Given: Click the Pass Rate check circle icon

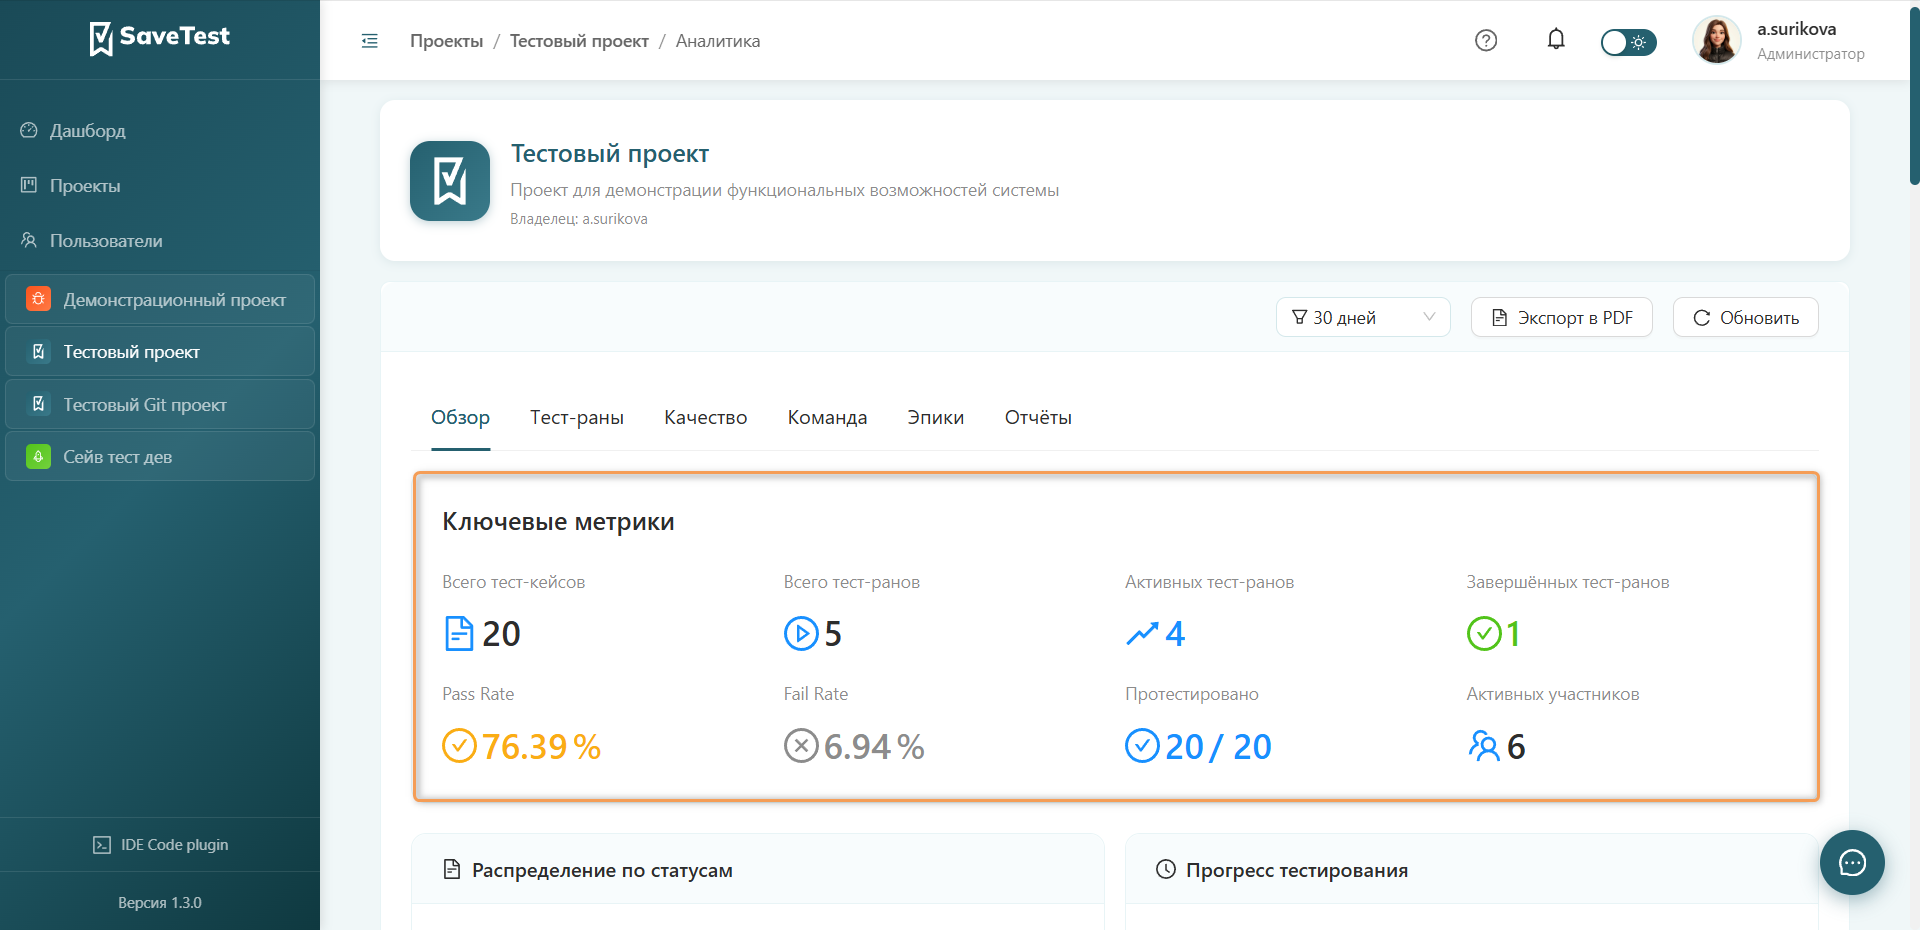Looking at the screenshot, I should click(459, 746).
